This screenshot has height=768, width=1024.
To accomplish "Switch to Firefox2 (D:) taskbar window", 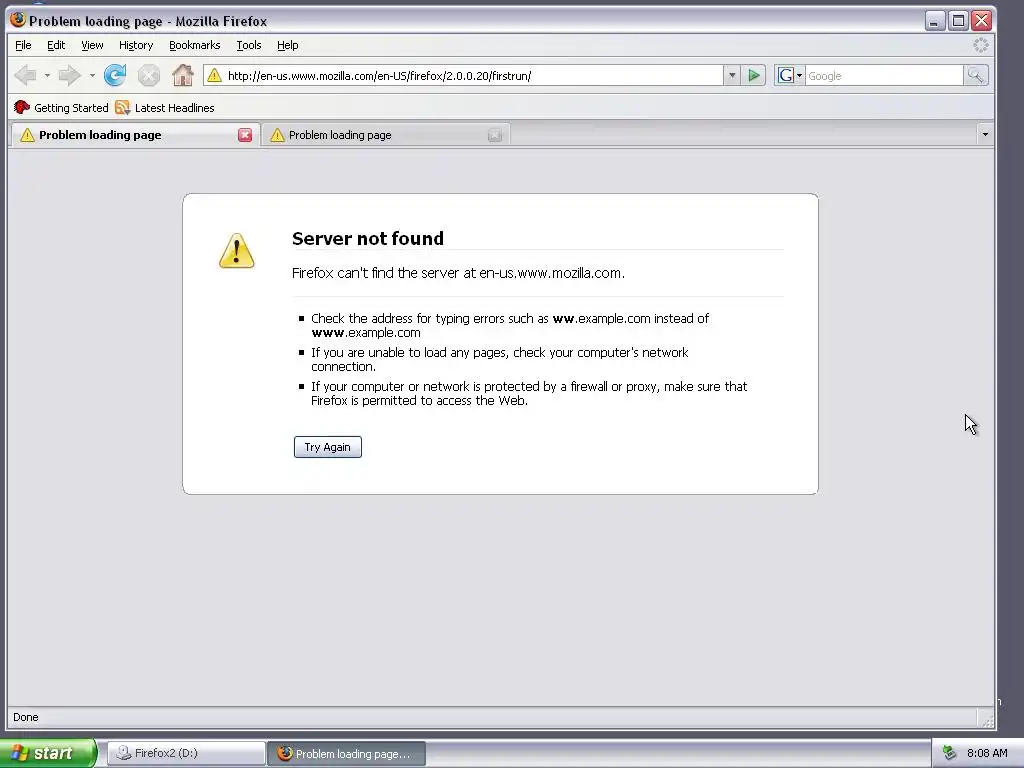I will [x=186, y=753].
